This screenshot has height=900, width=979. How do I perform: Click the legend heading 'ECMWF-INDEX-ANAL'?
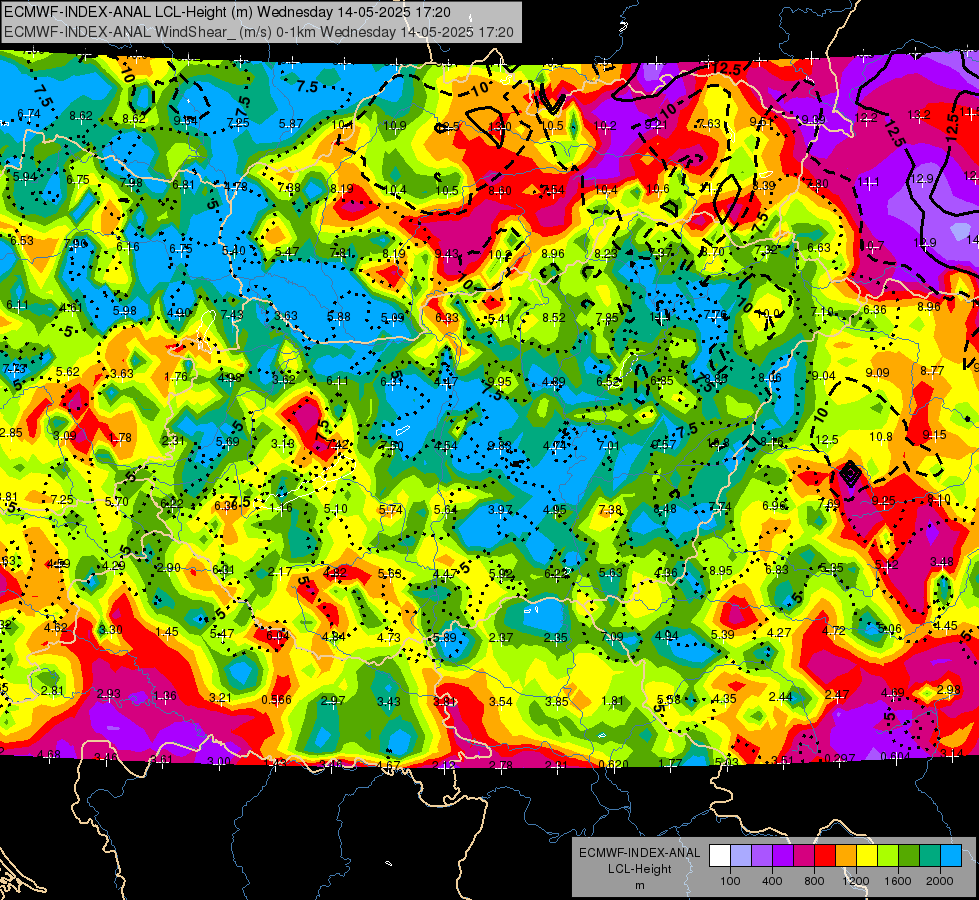(x=640, y=853)
